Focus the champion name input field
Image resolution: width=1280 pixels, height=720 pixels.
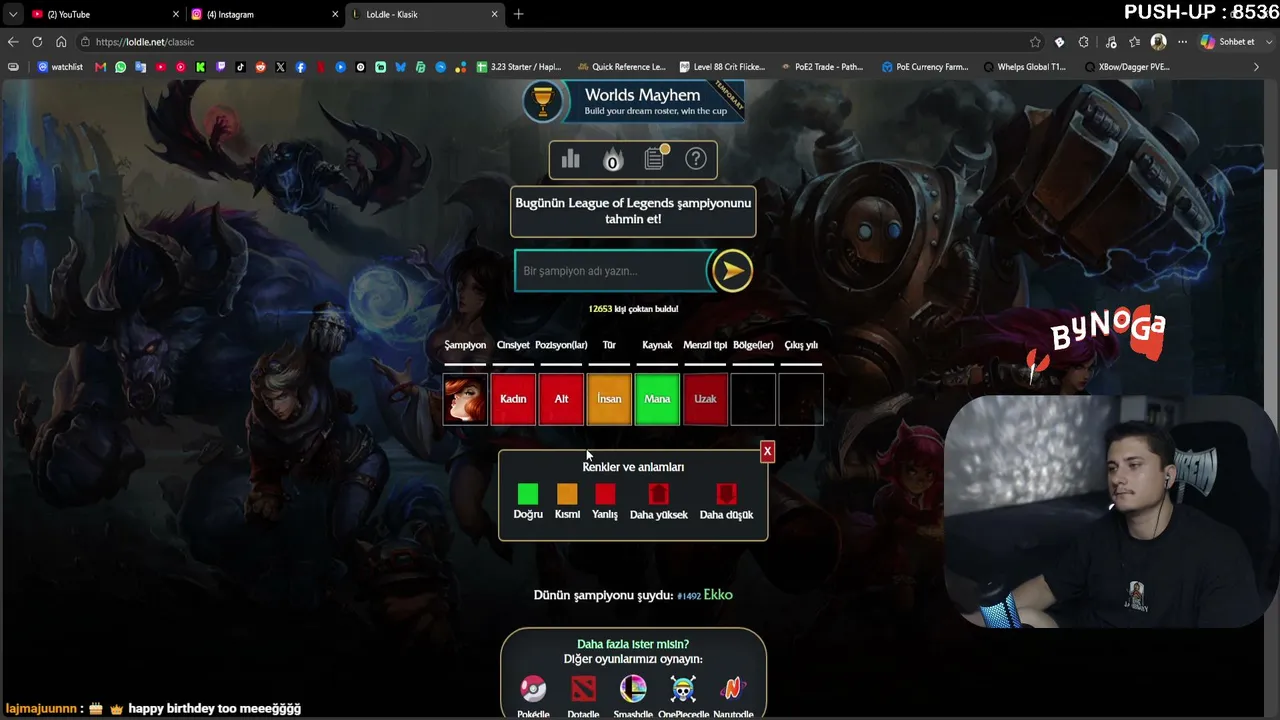[x=611, y=271]
